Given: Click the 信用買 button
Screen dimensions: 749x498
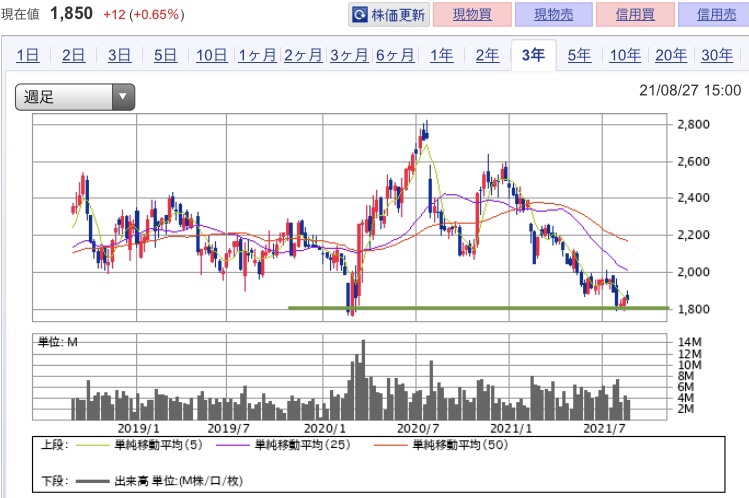Looking at the screenshot, I should [x=635, y=14].
